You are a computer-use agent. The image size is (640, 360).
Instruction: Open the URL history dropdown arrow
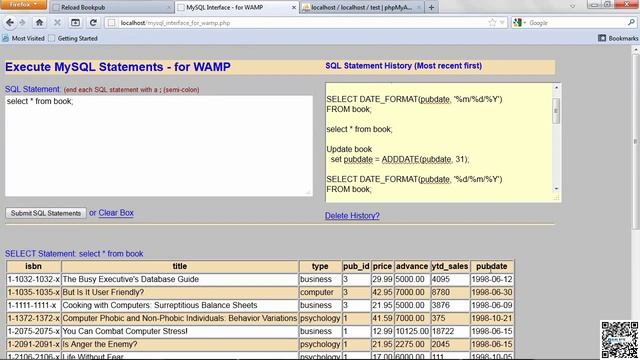point(502,23)
